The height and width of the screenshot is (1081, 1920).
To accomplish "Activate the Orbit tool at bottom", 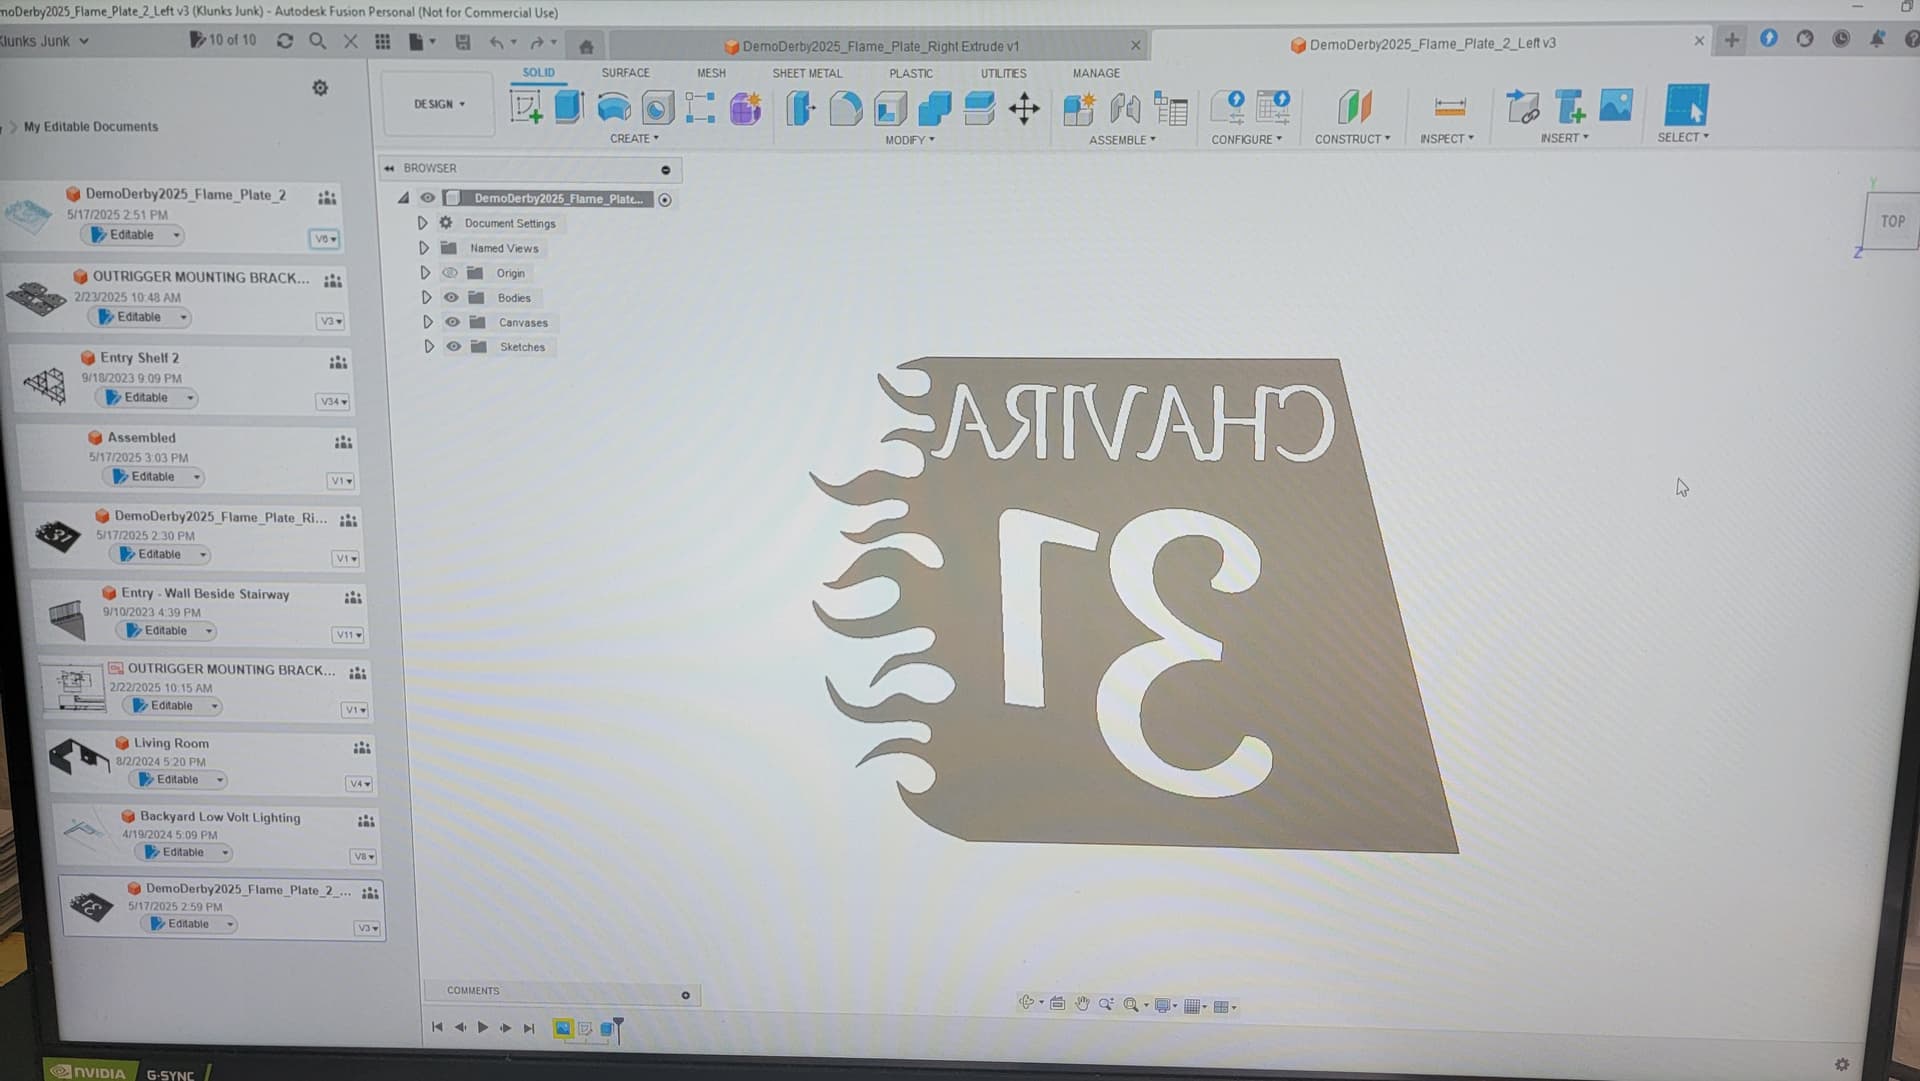I will click(1027, 1002).
